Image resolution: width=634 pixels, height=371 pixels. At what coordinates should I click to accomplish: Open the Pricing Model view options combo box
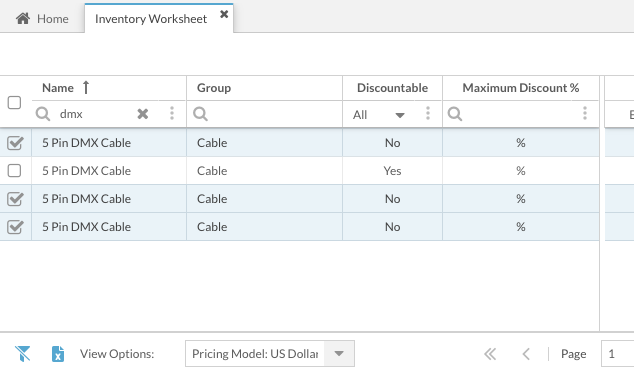(270, 354)
